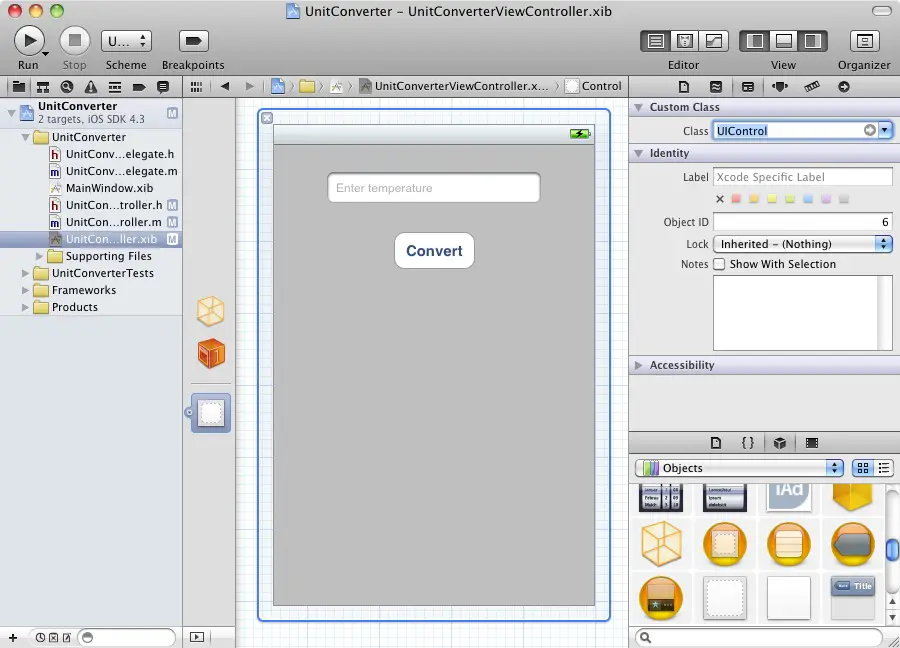900x648 pixels.
Task: Toggle Breakpoints in the toolbar
Action: (x=193, y=41)
